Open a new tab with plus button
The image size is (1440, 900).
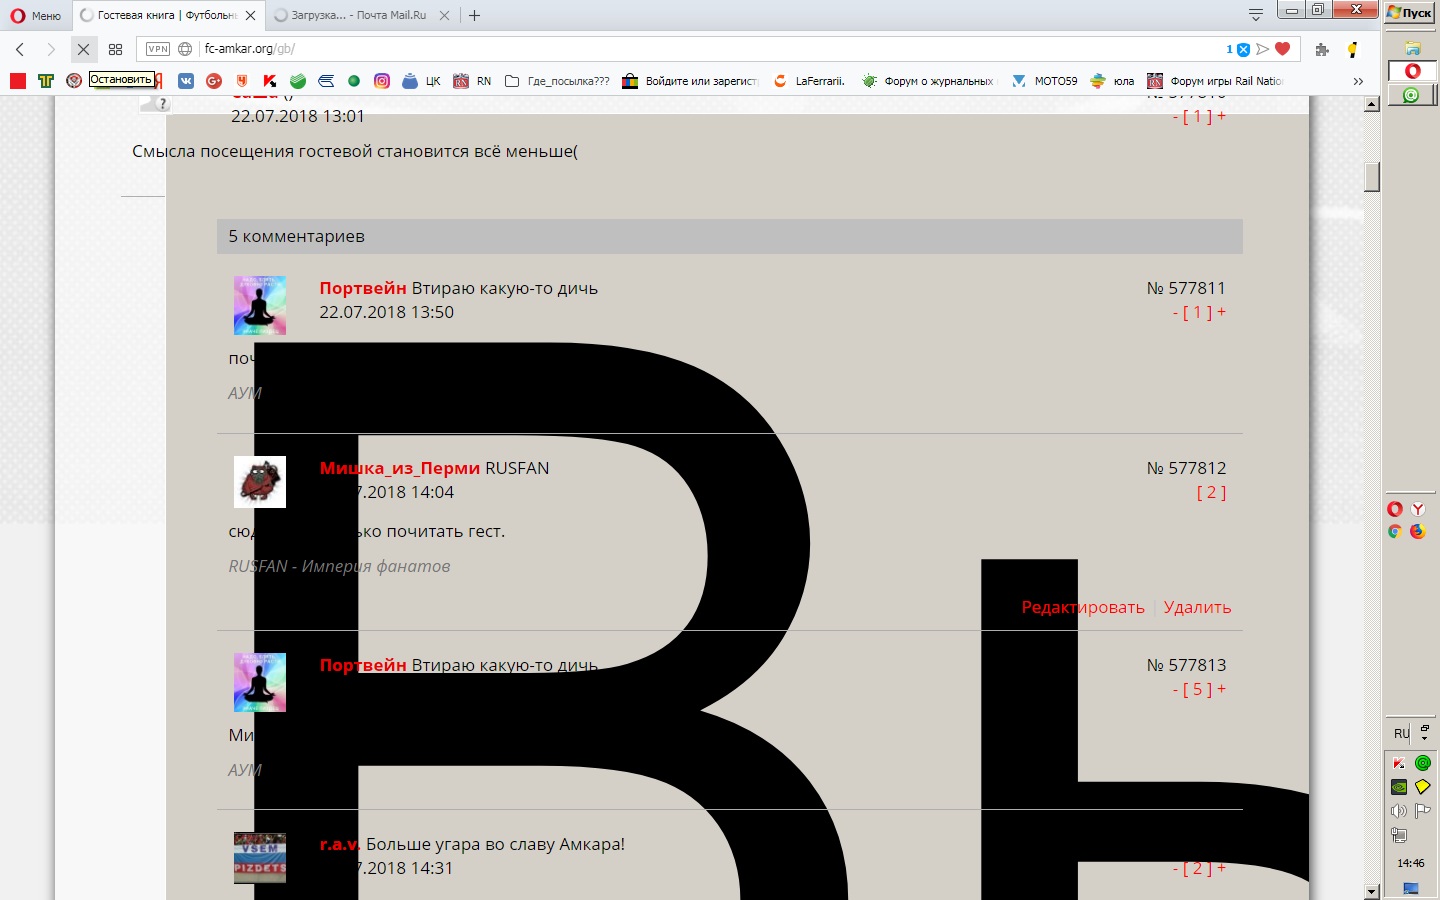tap(475, 15)
